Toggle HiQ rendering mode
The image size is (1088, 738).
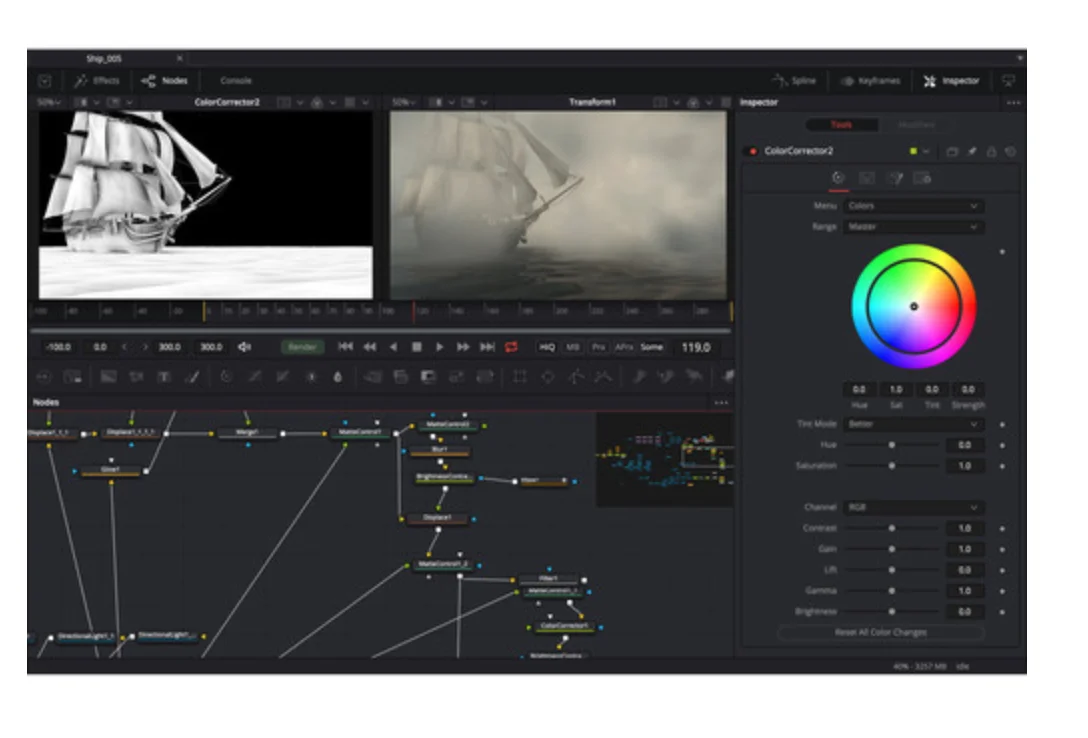pos(547,347)
